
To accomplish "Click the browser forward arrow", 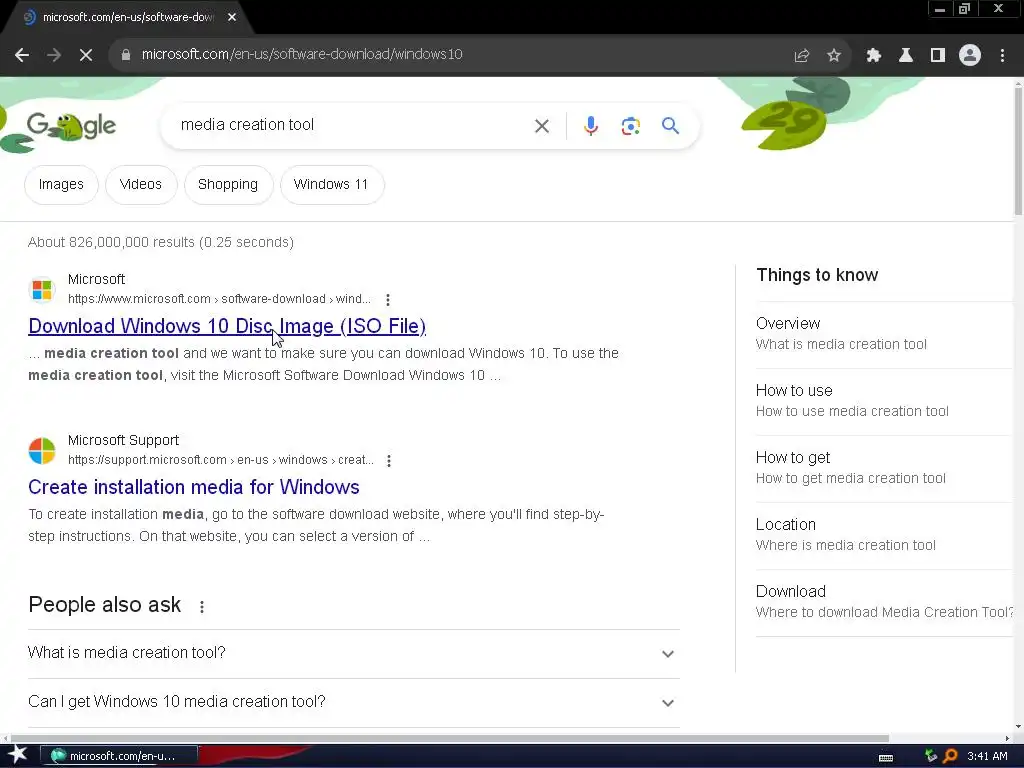I will point(54,55).
